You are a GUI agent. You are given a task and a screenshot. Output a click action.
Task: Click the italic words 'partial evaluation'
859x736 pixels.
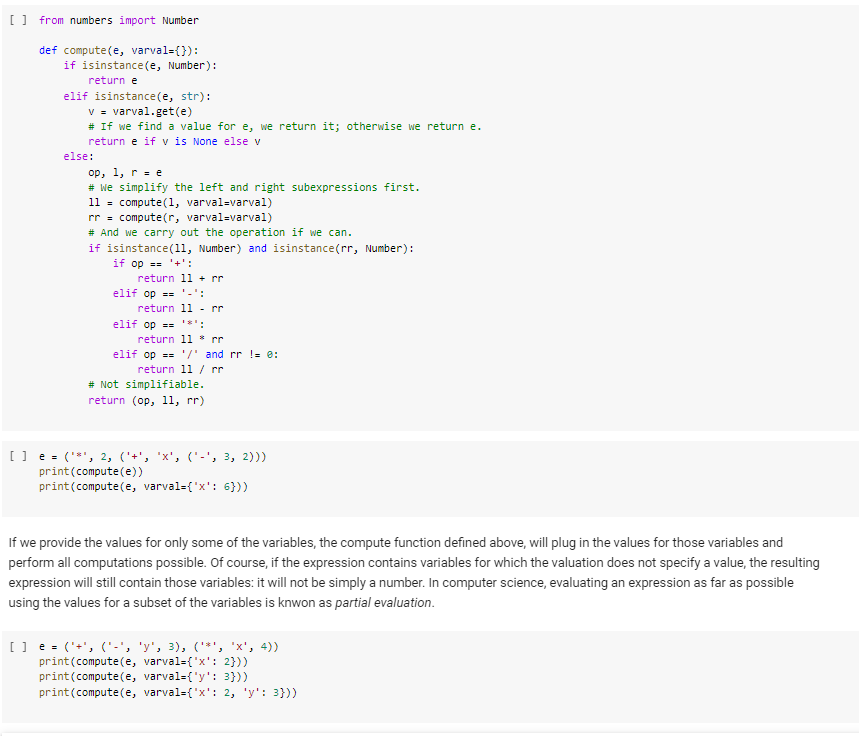click(383, 603)
